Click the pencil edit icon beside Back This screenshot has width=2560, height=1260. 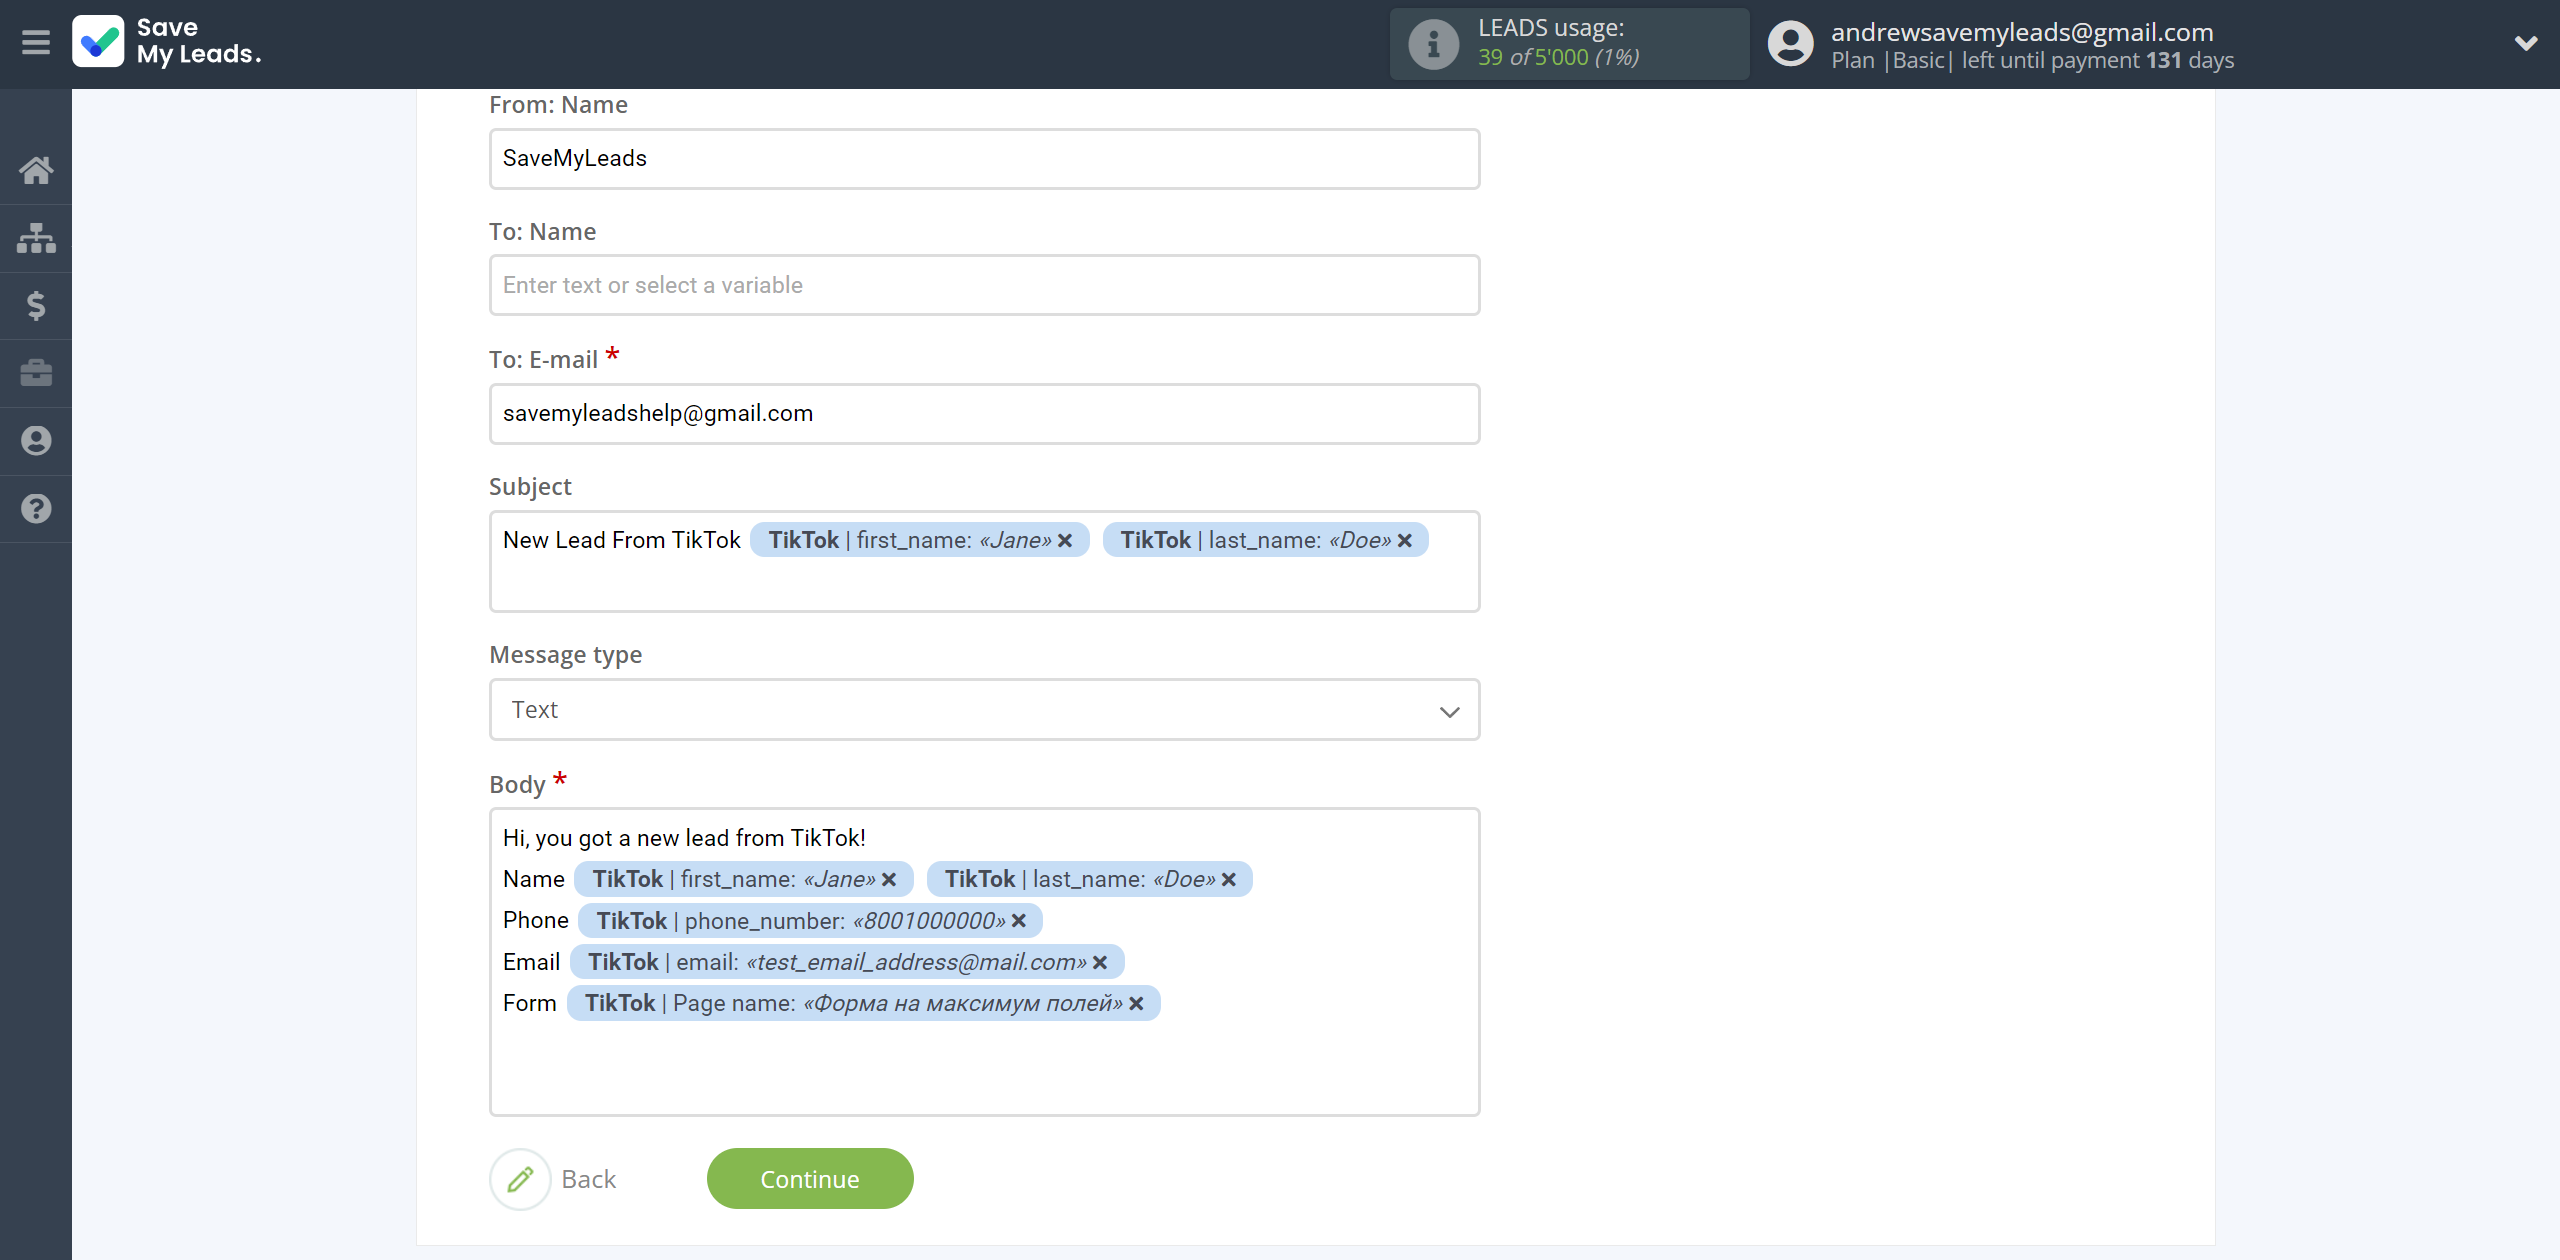pos(520,1180)
